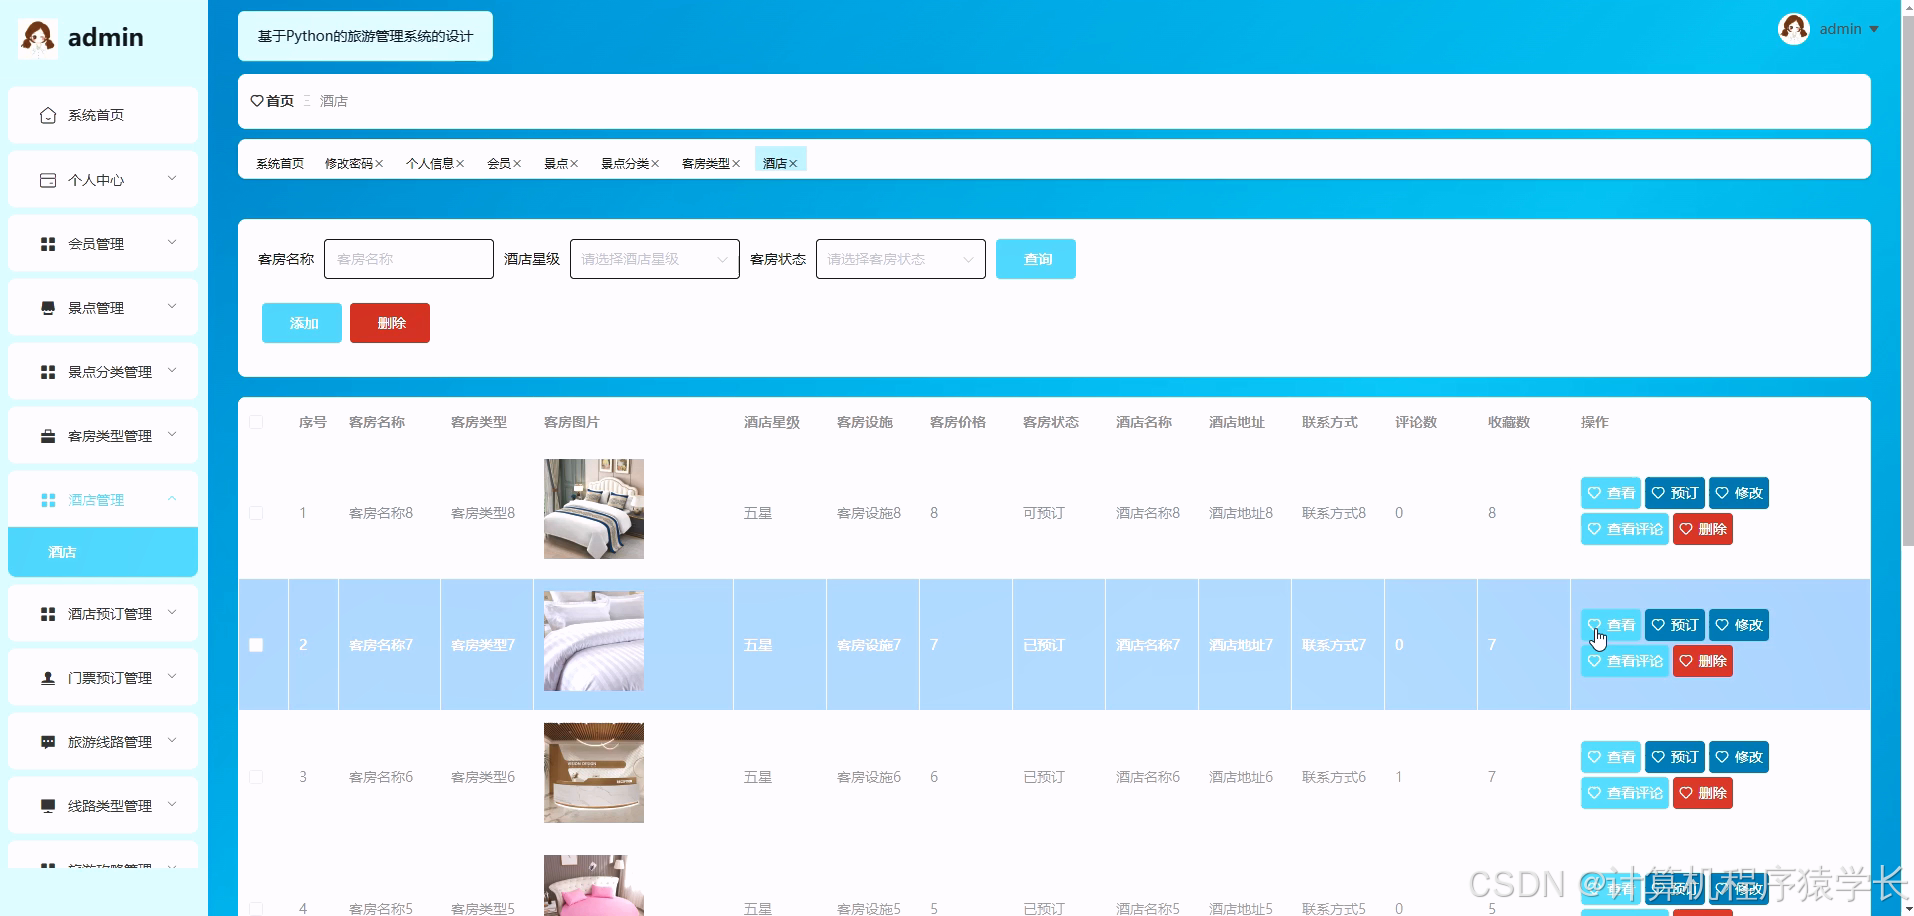Select the checkbox for row 客房名称8
Image resolution: width=1914 pixels, height=916 pixels.
click(256, 513)
